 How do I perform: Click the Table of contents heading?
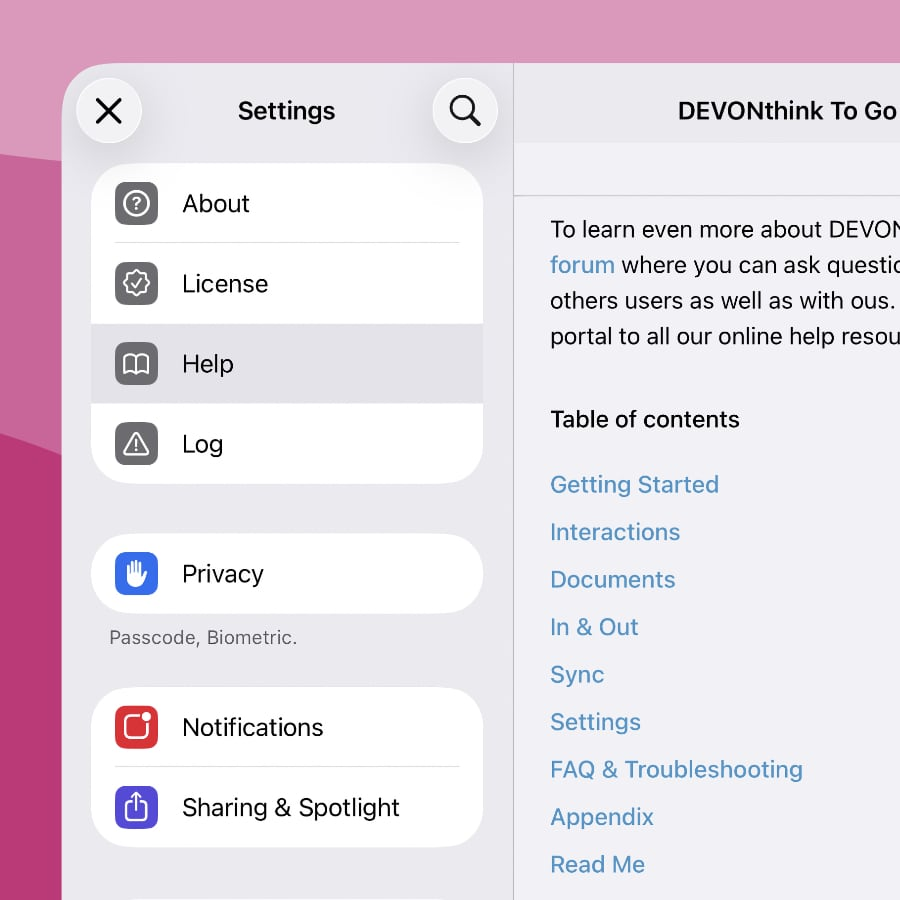coord(645,420)
